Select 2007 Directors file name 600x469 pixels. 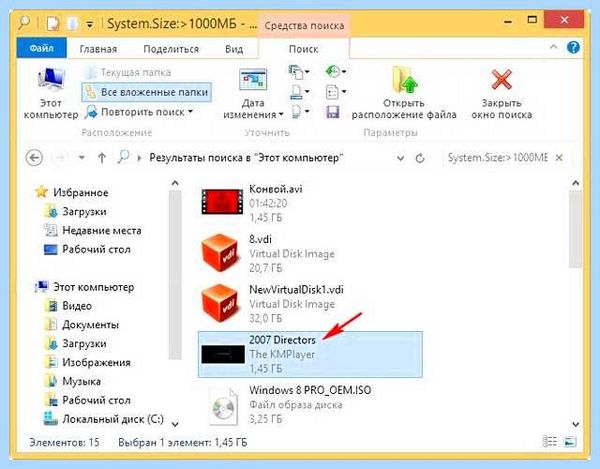coord(282,340)
